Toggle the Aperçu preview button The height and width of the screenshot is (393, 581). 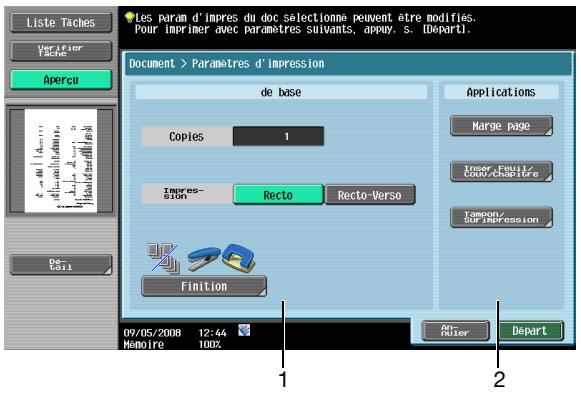tap(61, 80)
